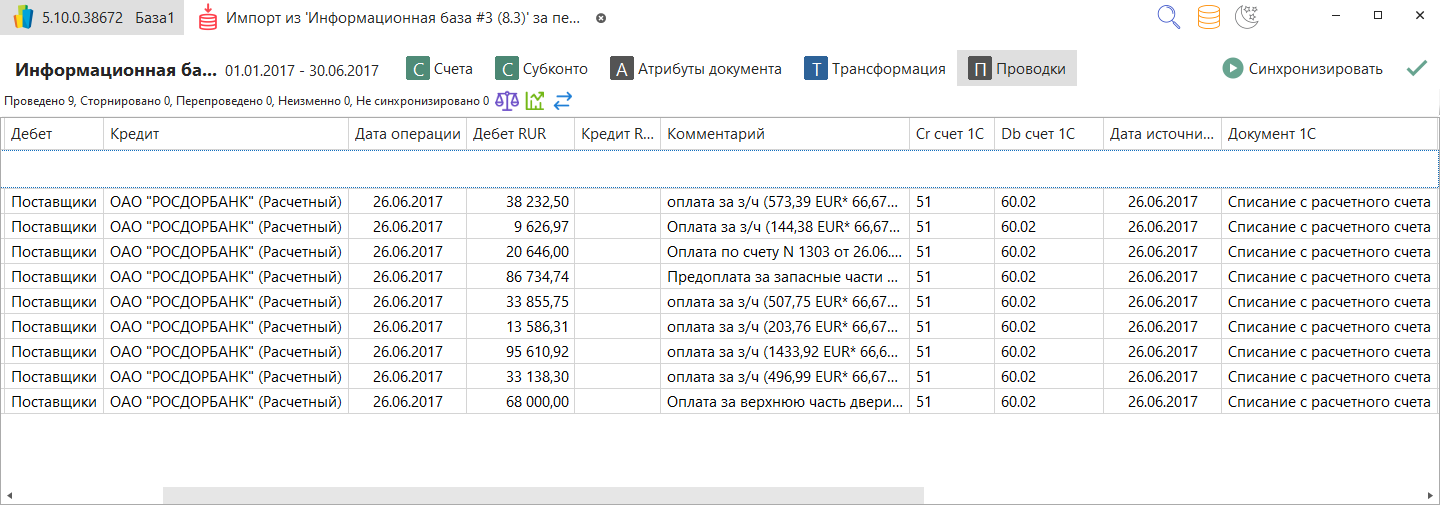Click the empty filter row under Кредит header

point(226,168)
